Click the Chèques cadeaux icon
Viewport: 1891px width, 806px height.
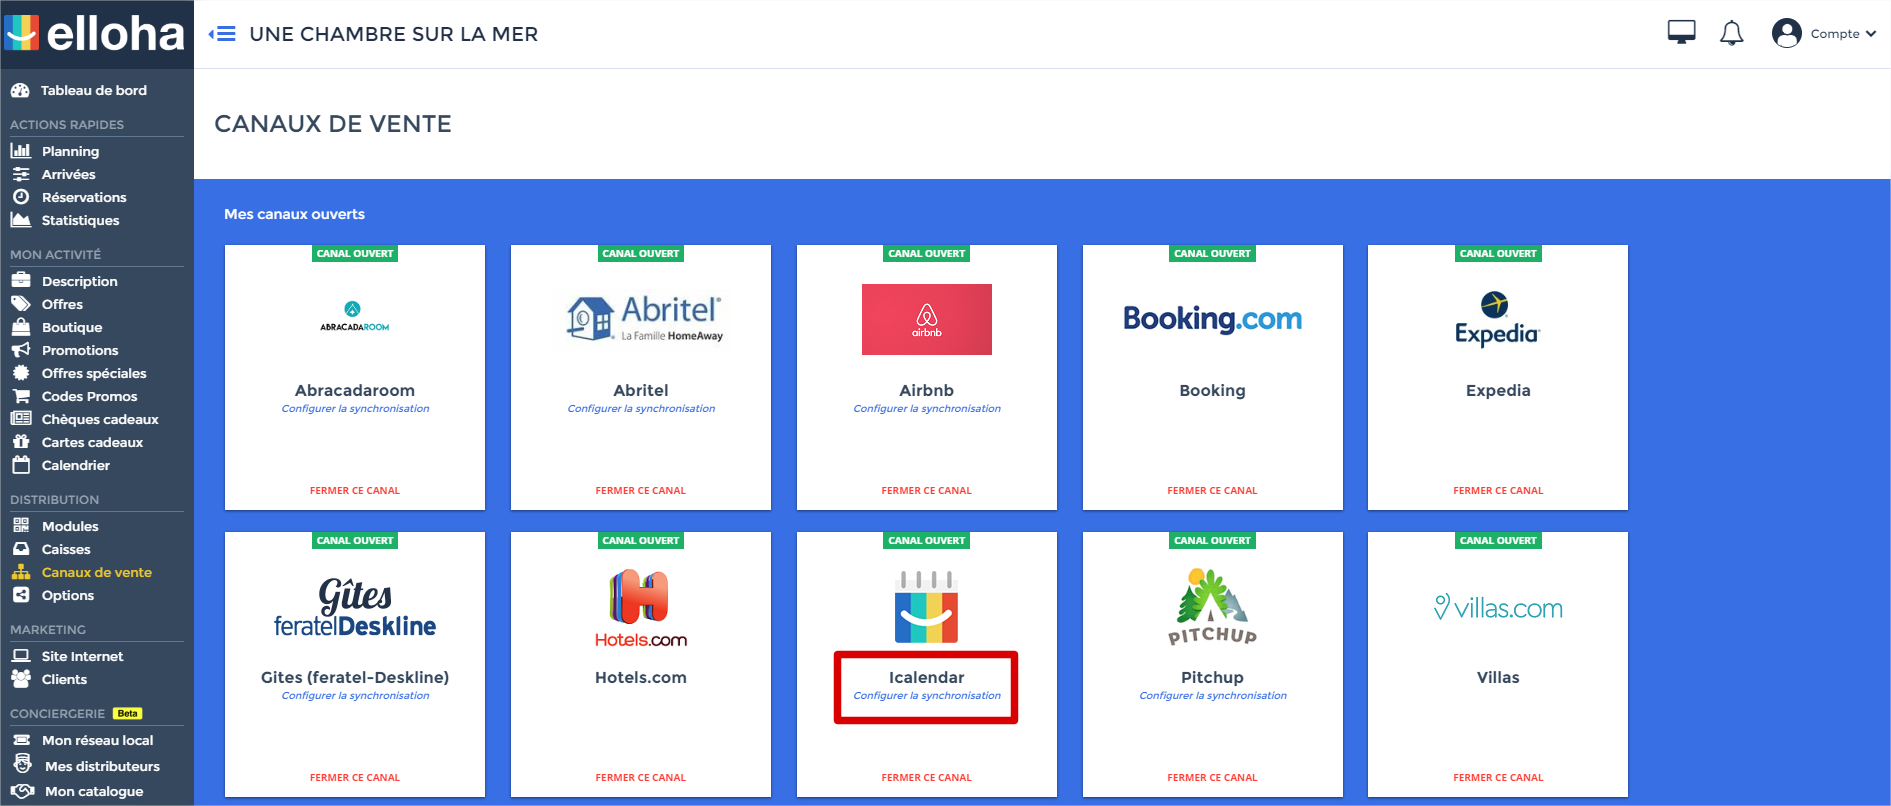pos(21,419)
